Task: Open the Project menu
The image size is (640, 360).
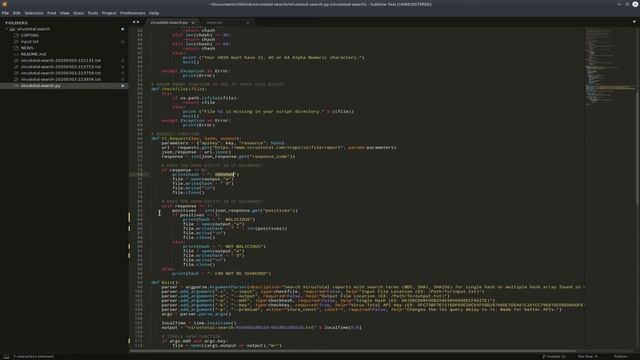Action: coord(109,13)
